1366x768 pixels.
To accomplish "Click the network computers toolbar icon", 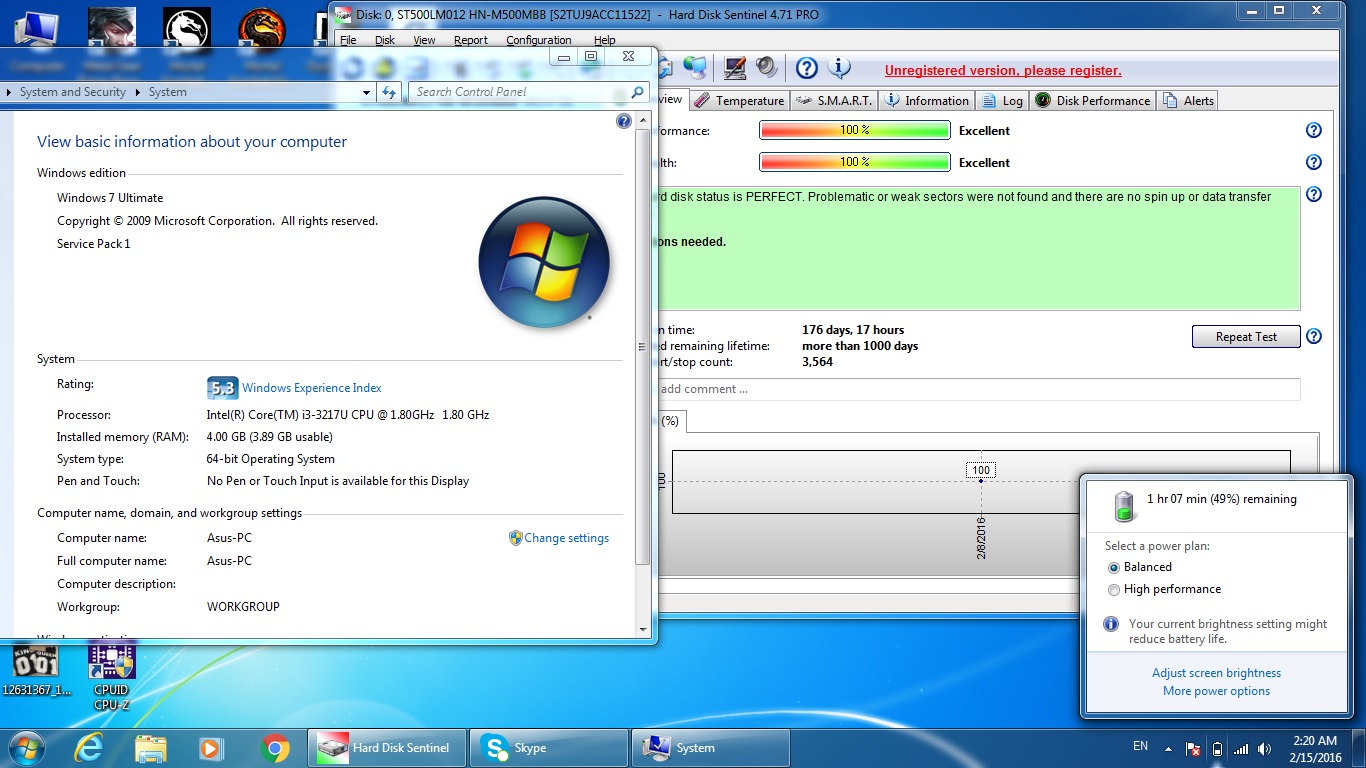I will click(695, 68).
